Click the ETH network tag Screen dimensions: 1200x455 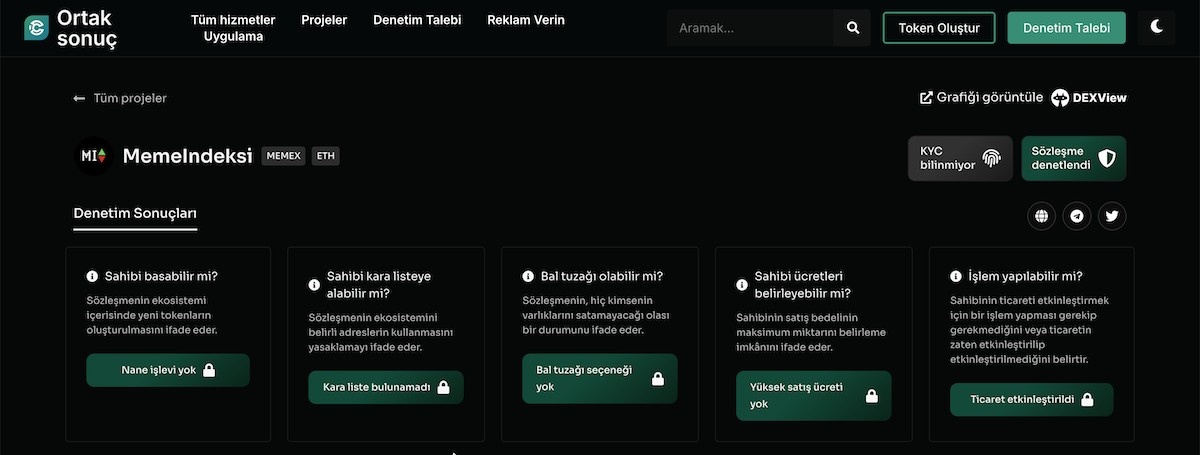325,156
